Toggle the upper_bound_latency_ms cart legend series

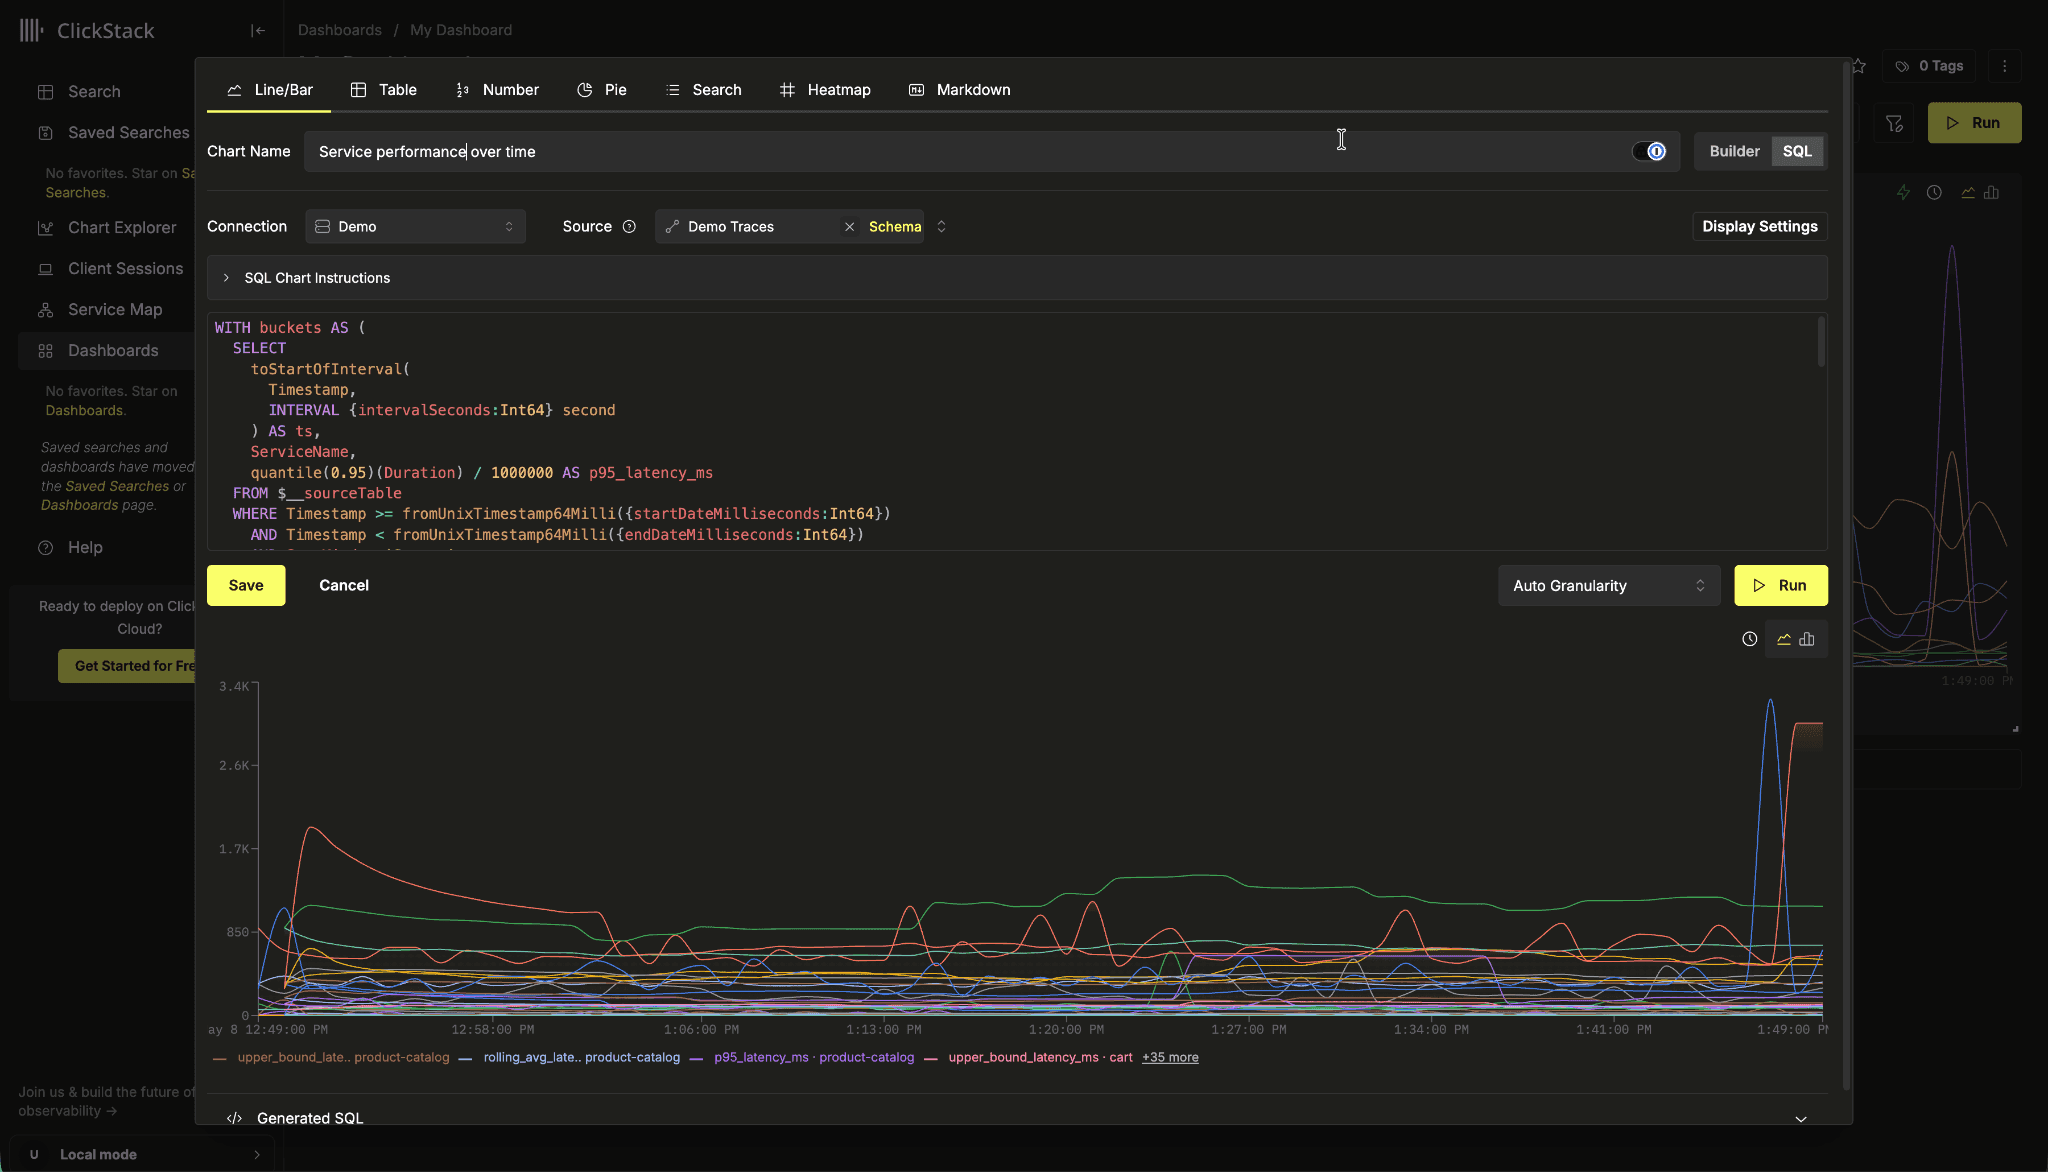[x=1029, y=1057]
